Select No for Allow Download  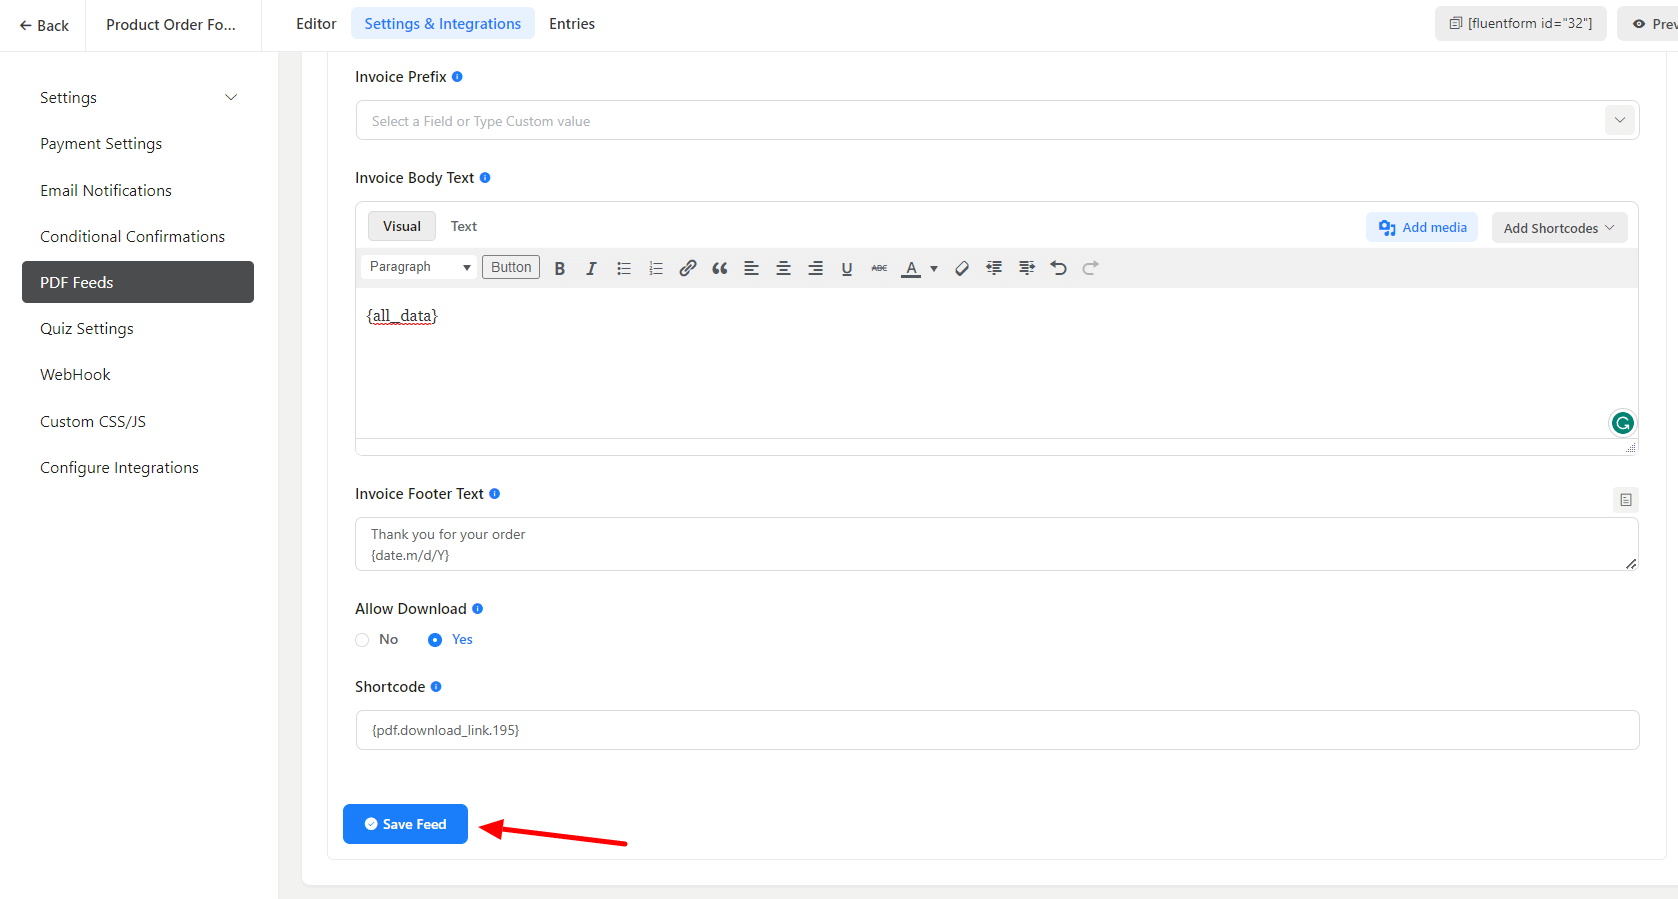[363, 640]
